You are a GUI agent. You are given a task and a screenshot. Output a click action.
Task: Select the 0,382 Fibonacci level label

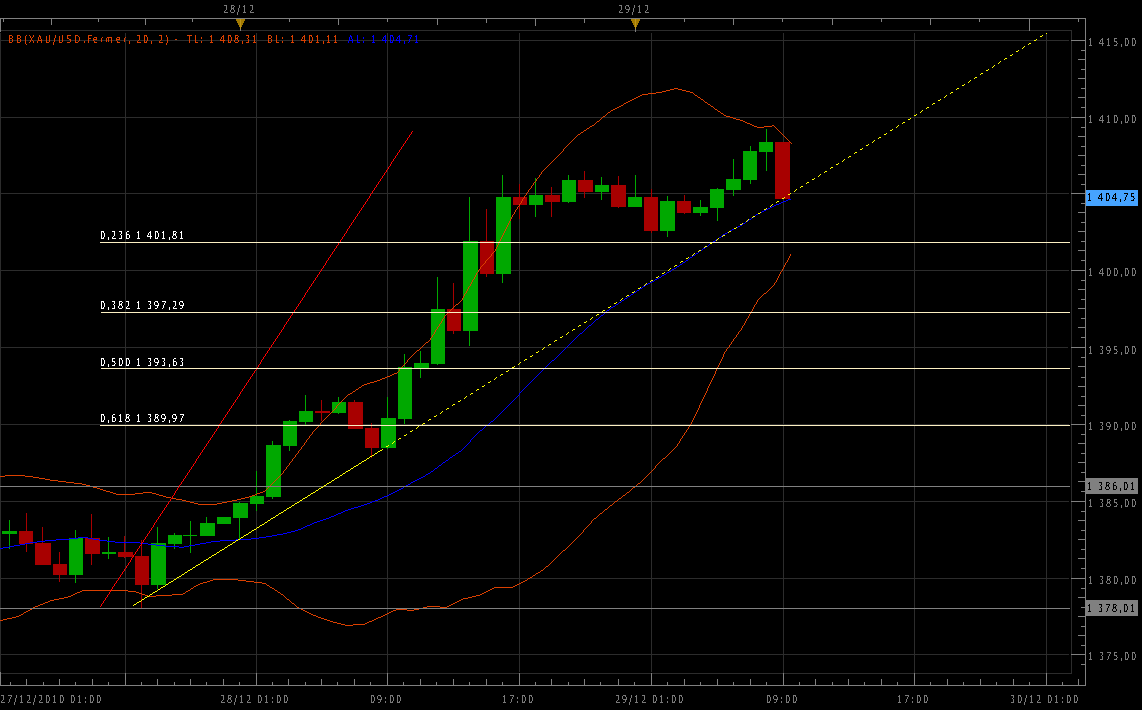[142, 306]
